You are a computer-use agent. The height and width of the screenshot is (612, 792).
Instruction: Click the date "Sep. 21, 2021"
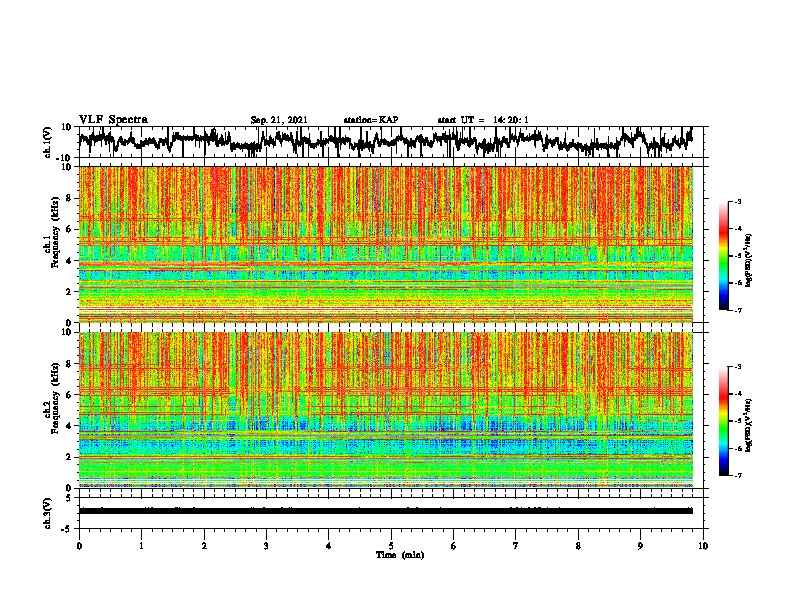(279, 120)
